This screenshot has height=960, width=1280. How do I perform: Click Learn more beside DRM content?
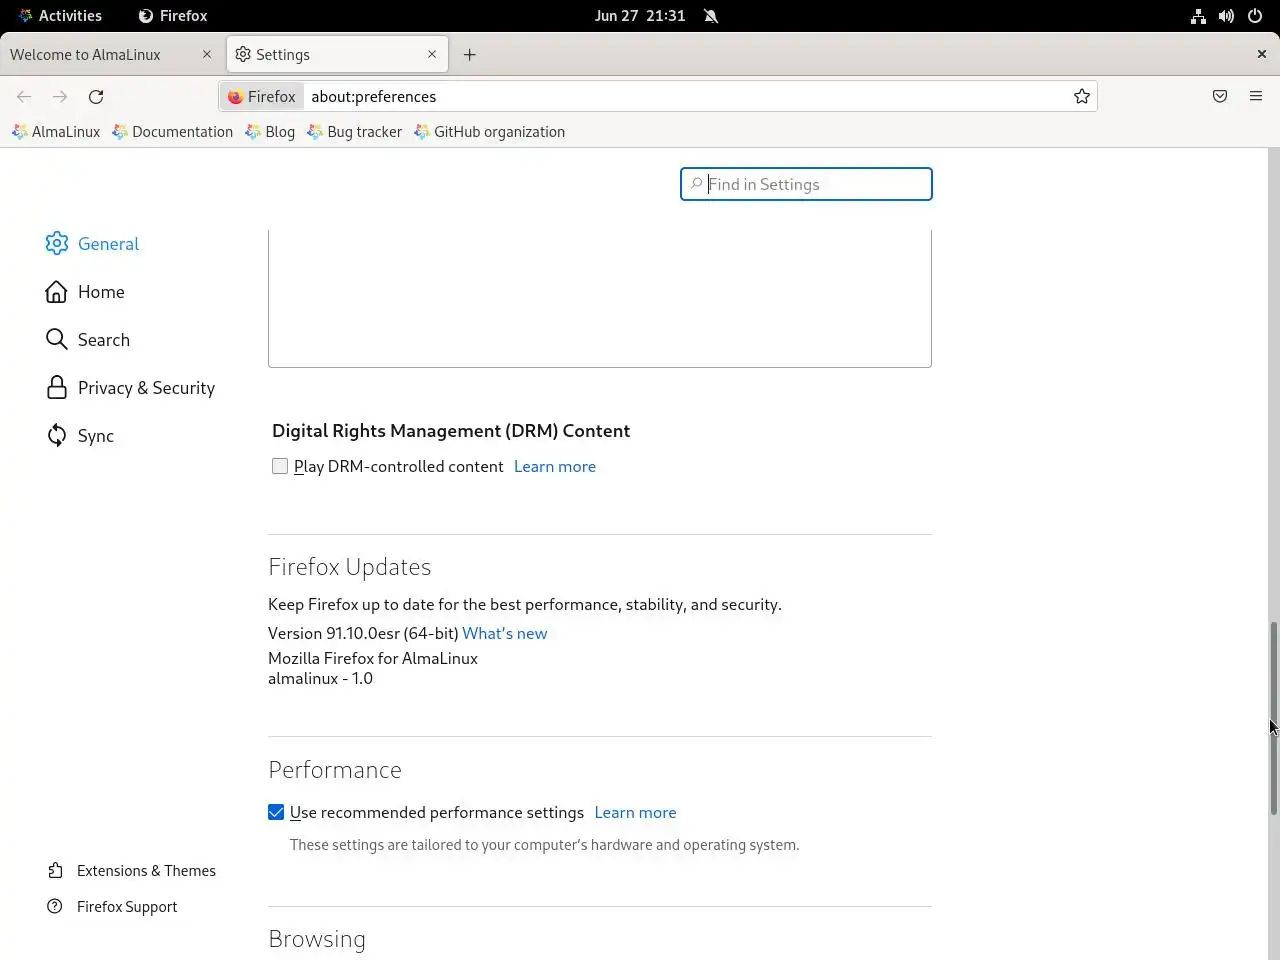pyautogui.click(x=555, y=467)
